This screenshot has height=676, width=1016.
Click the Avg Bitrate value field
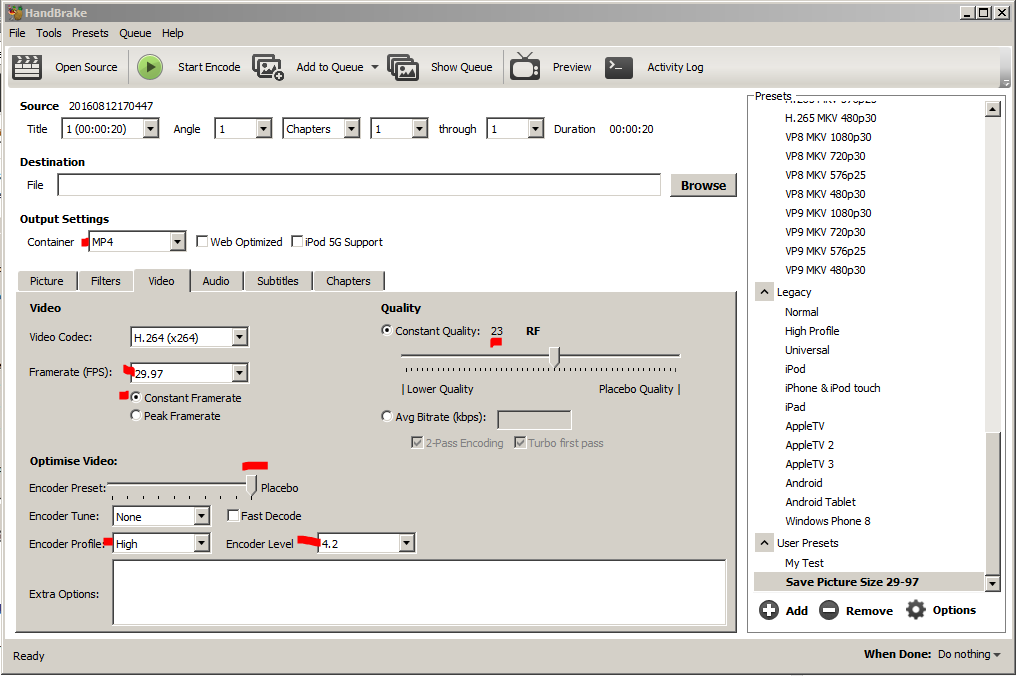point(534,419)
